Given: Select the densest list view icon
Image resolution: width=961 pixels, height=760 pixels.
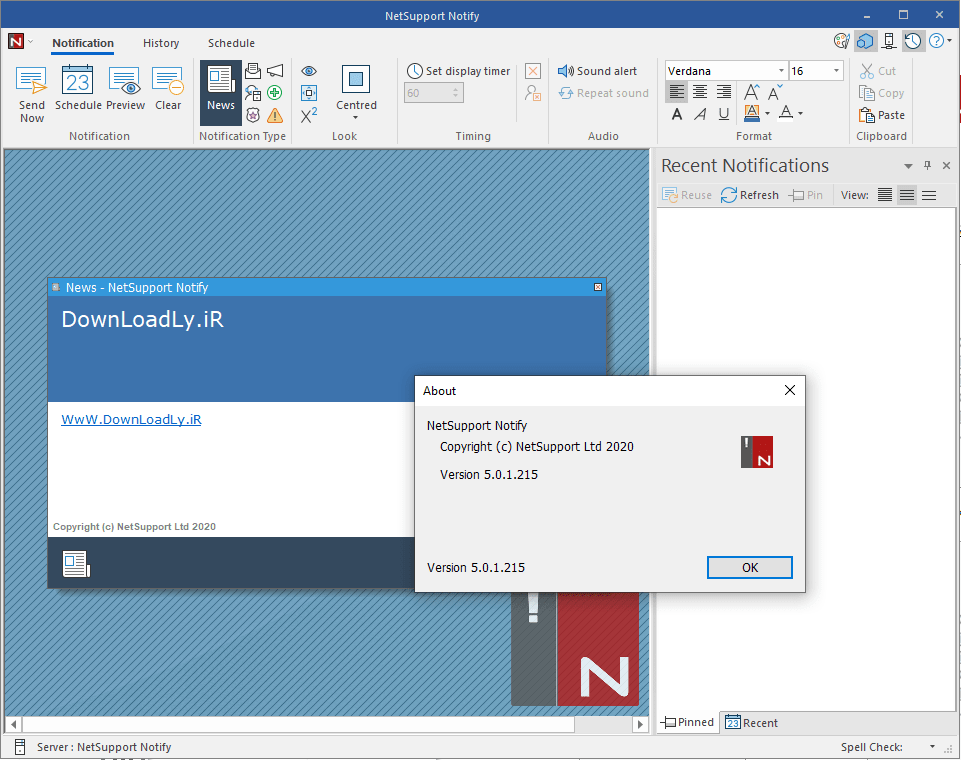Looking at the screenshot, I should click(884, 195).
